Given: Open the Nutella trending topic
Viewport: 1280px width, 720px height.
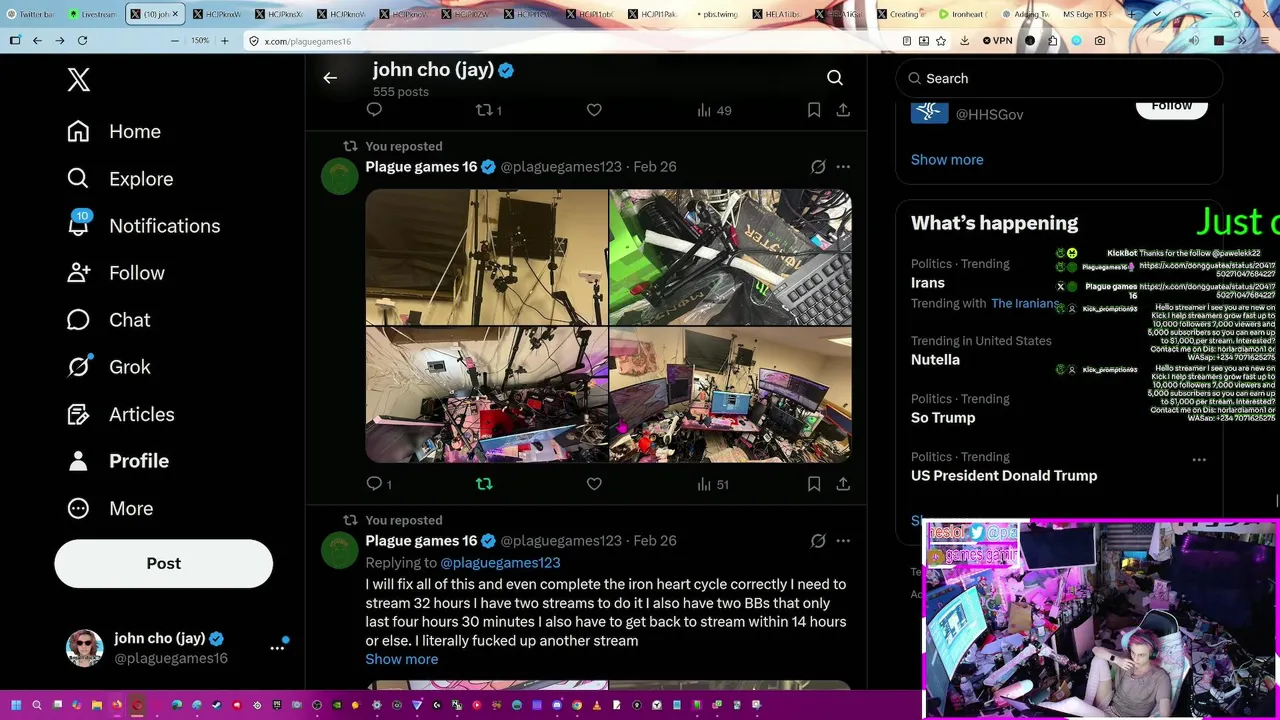Looking at the screenshot, I should point(935,360).
